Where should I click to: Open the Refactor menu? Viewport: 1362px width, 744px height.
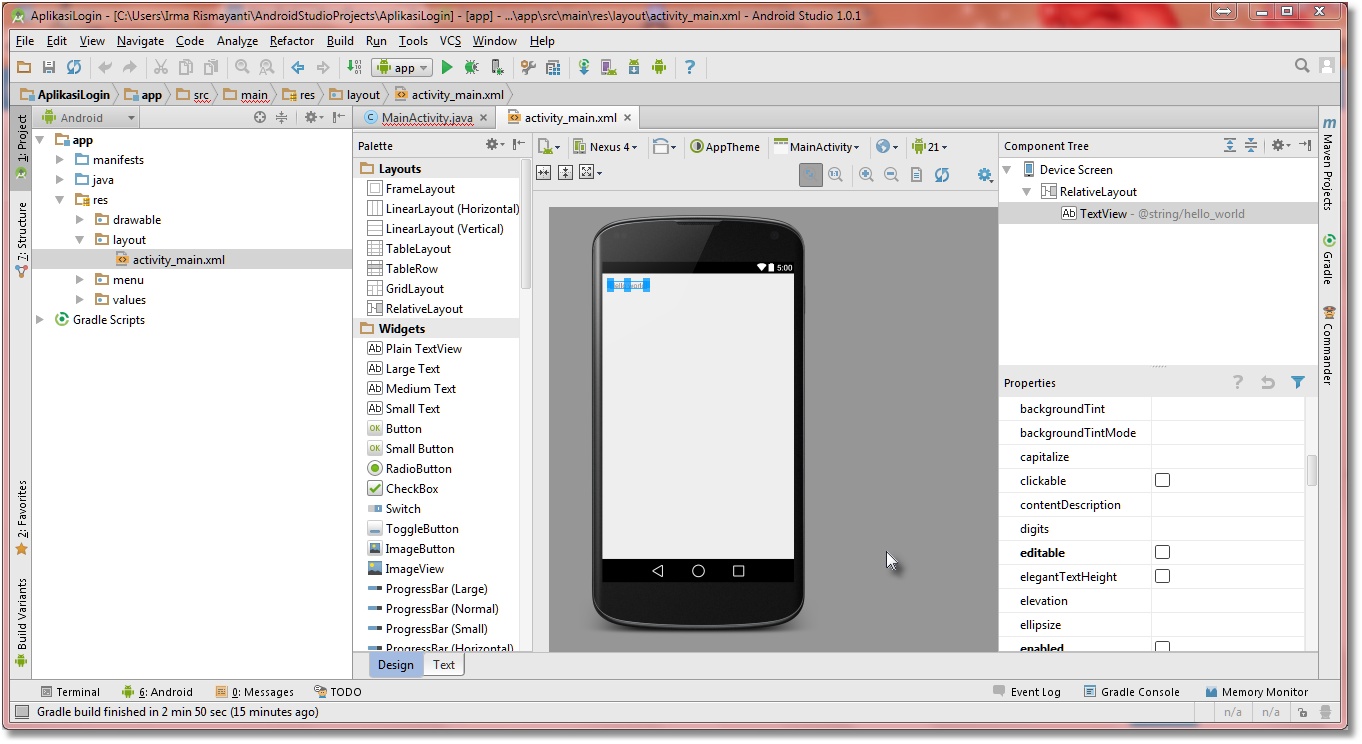pos(291,41)
